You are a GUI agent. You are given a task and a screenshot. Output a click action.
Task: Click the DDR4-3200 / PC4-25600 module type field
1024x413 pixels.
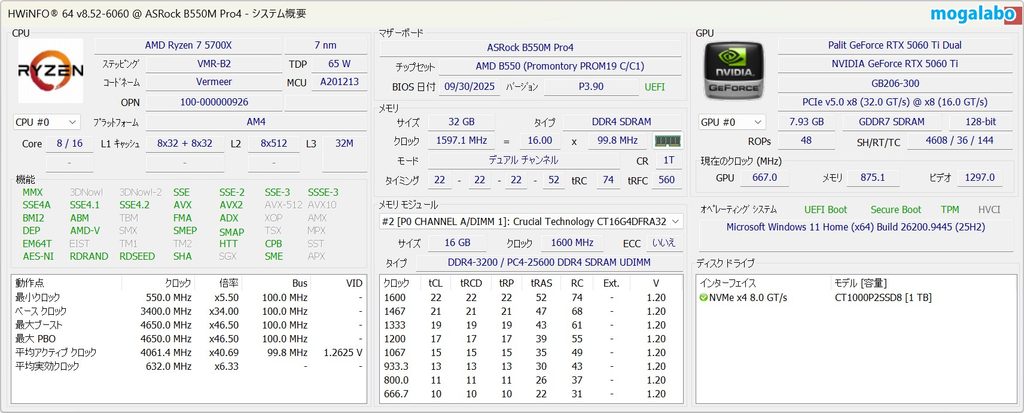[548, 262]
